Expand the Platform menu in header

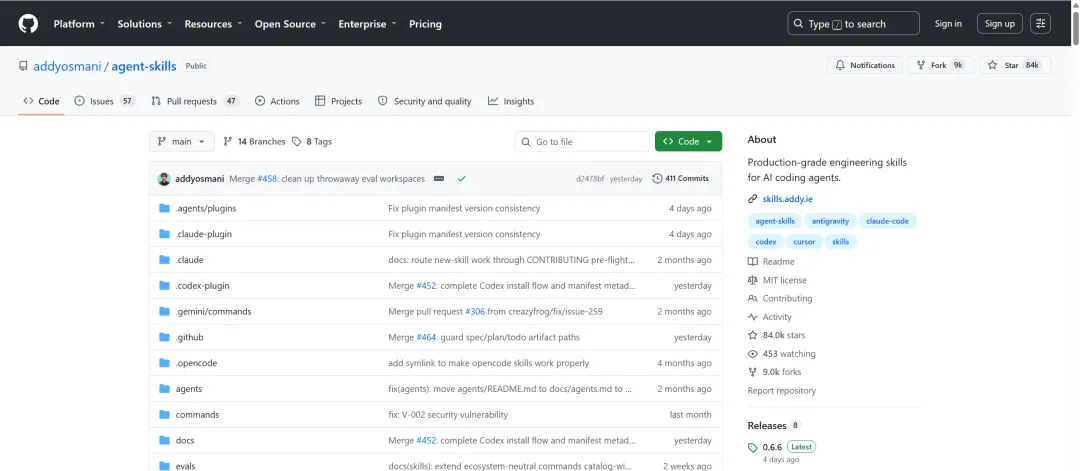[x=79, y=23]
